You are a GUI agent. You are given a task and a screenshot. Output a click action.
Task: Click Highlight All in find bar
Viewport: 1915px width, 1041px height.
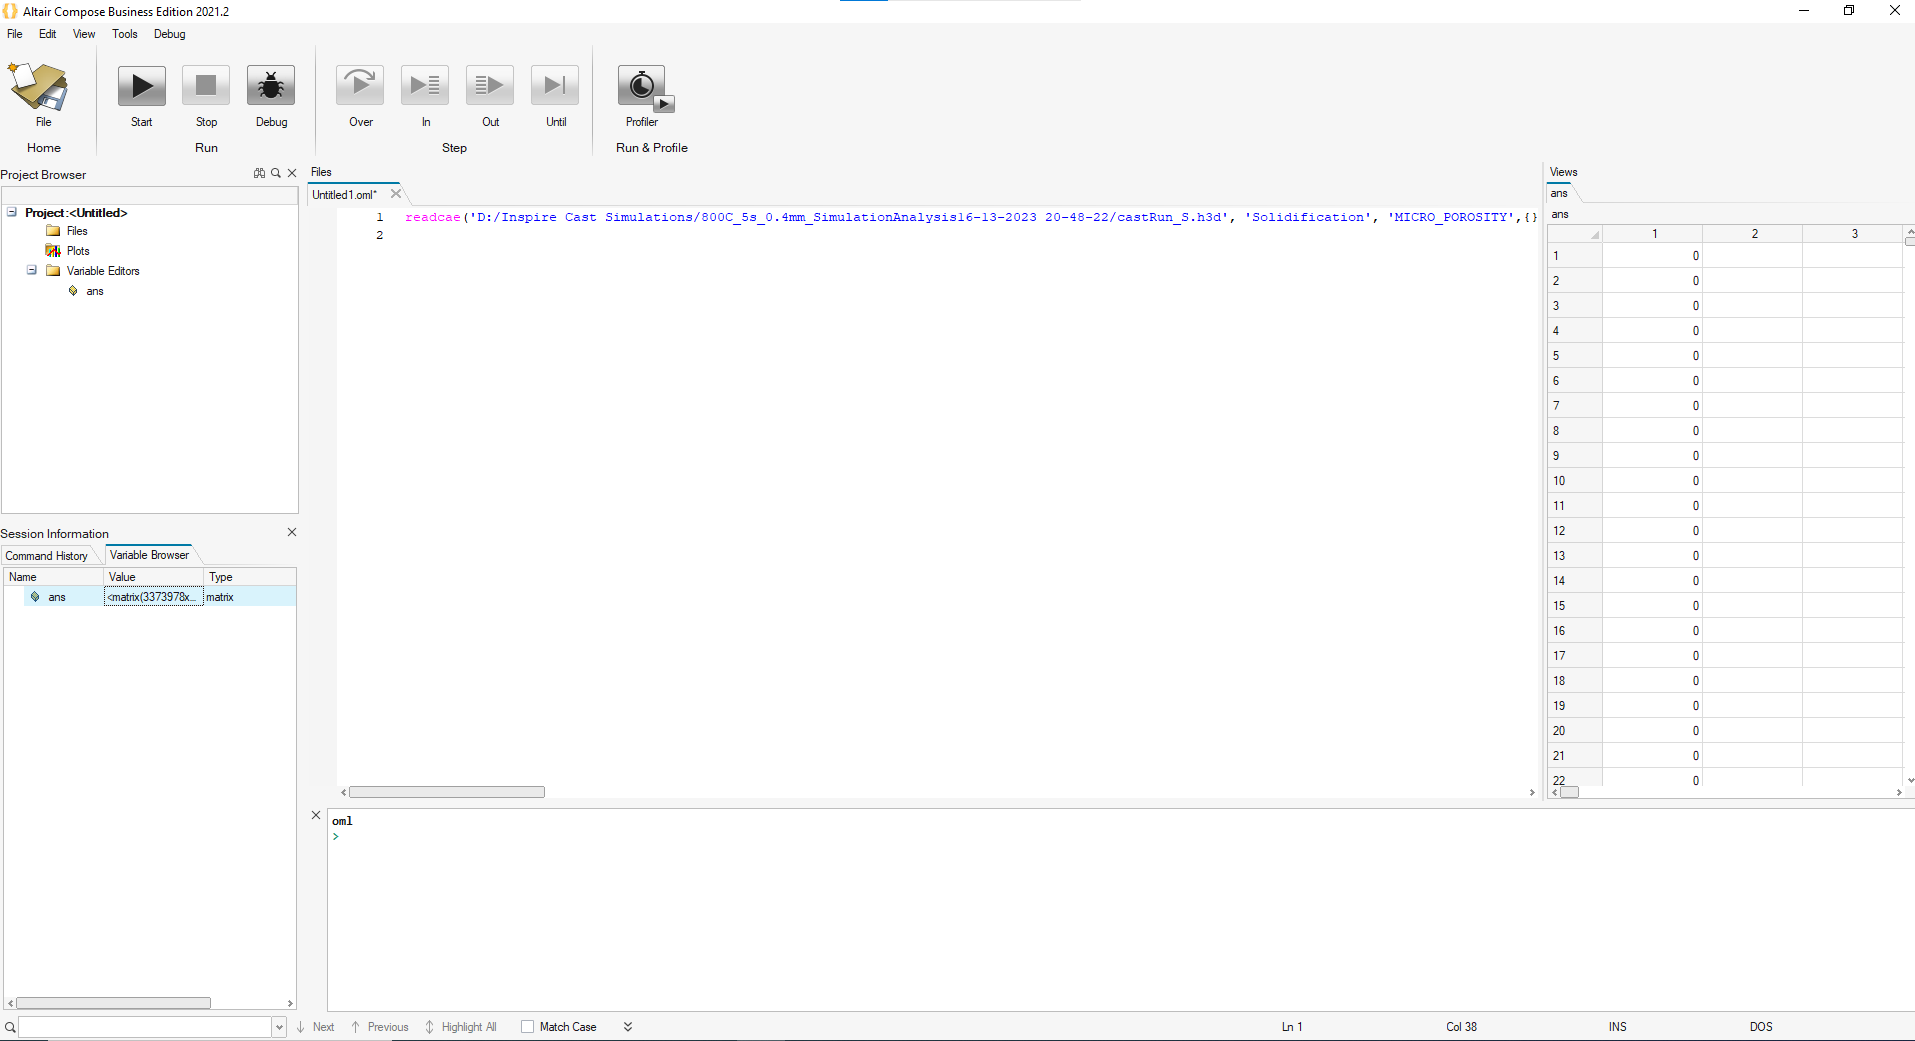point(461,1027)
